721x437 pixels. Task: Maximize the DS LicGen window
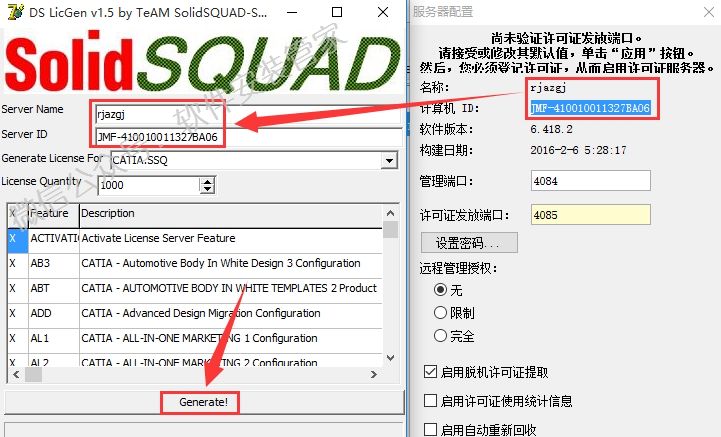[337, 12]
